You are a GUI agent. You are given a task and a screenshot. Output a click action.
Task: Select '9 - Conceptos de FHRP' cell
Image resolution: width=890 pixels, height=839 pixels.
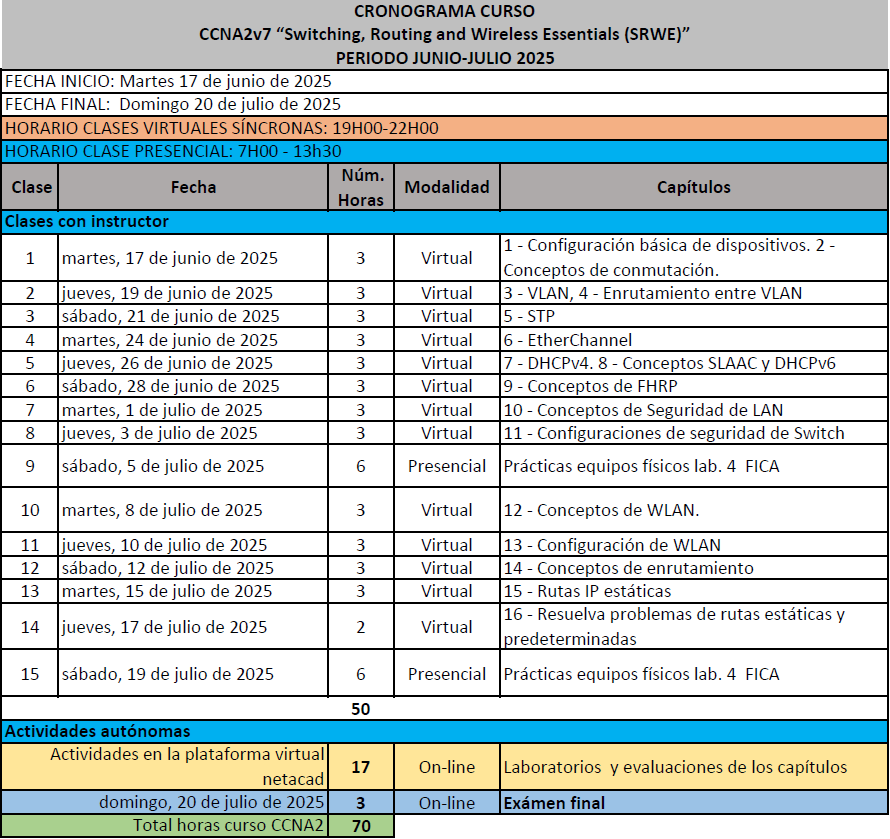point(694,386)
